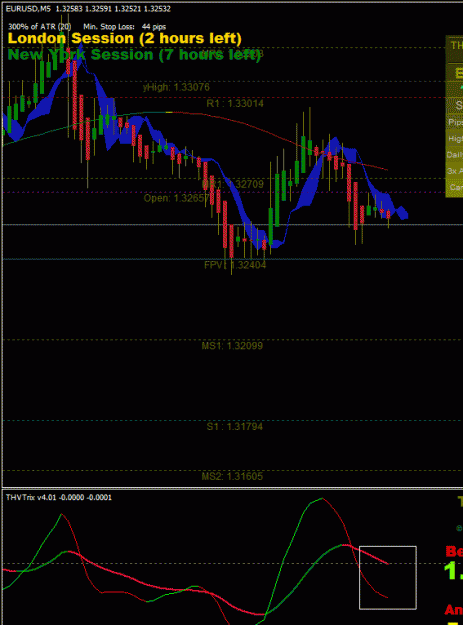Click the '44 pips' stop loss value

[x=154, y=27]
